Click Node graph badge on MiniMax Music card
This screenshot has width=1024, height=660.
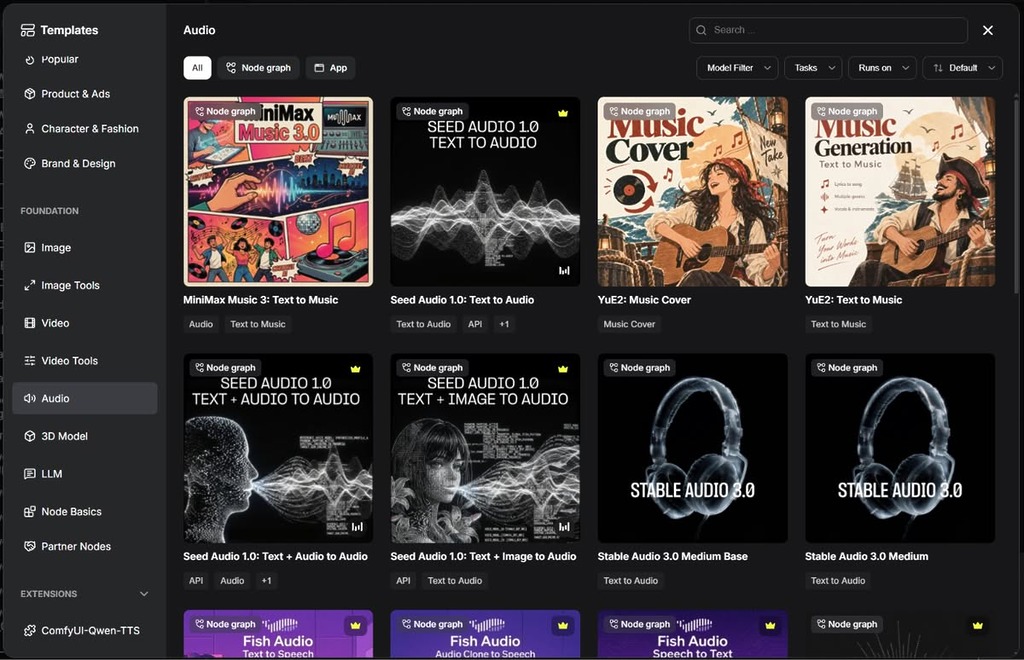(225, 112)
